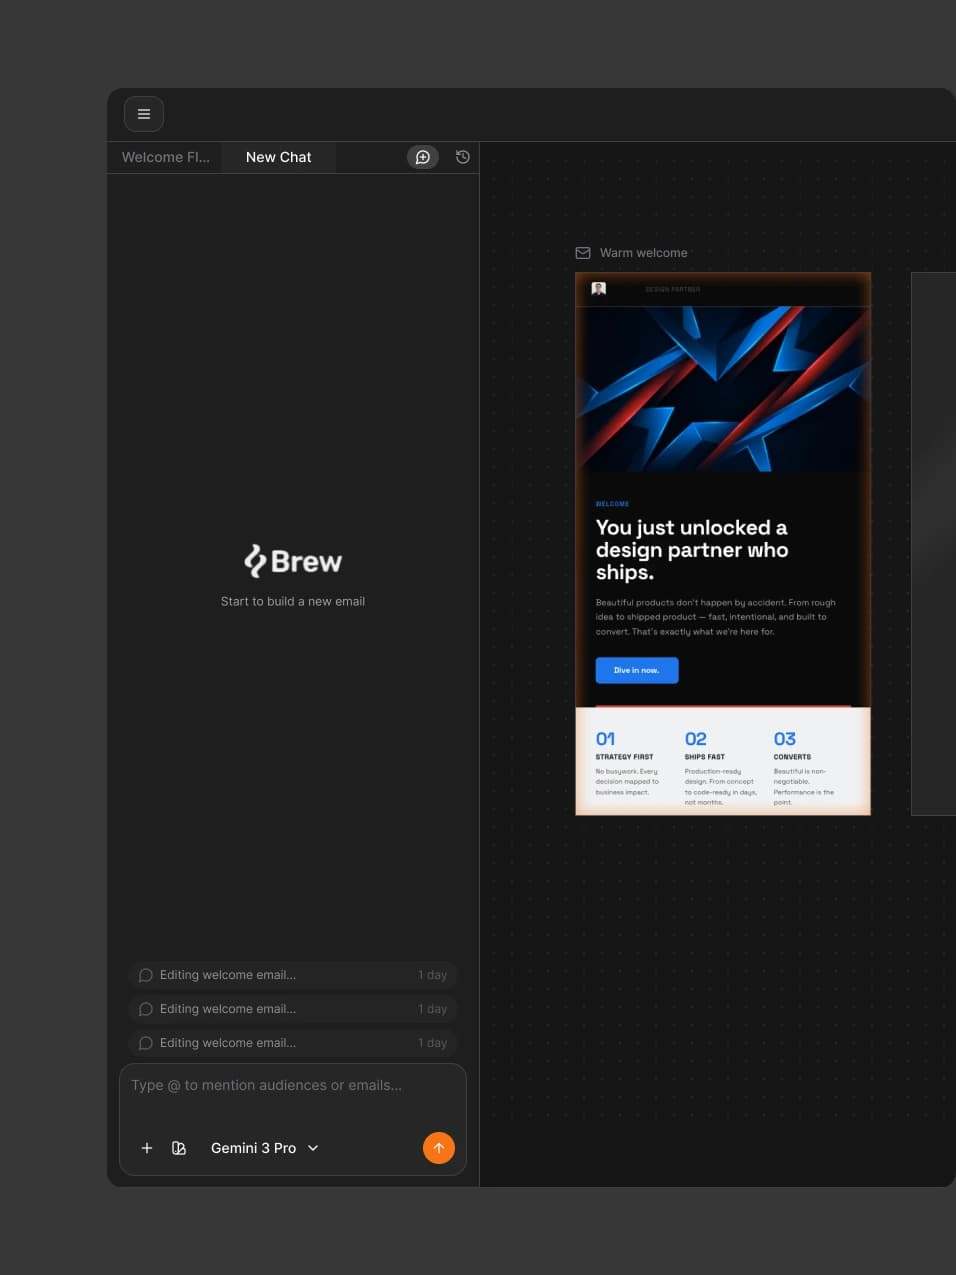The image size is (956, 1275).
Task: Open the Gemini 3 Pro model dropdown
Action: (264, 1148)
